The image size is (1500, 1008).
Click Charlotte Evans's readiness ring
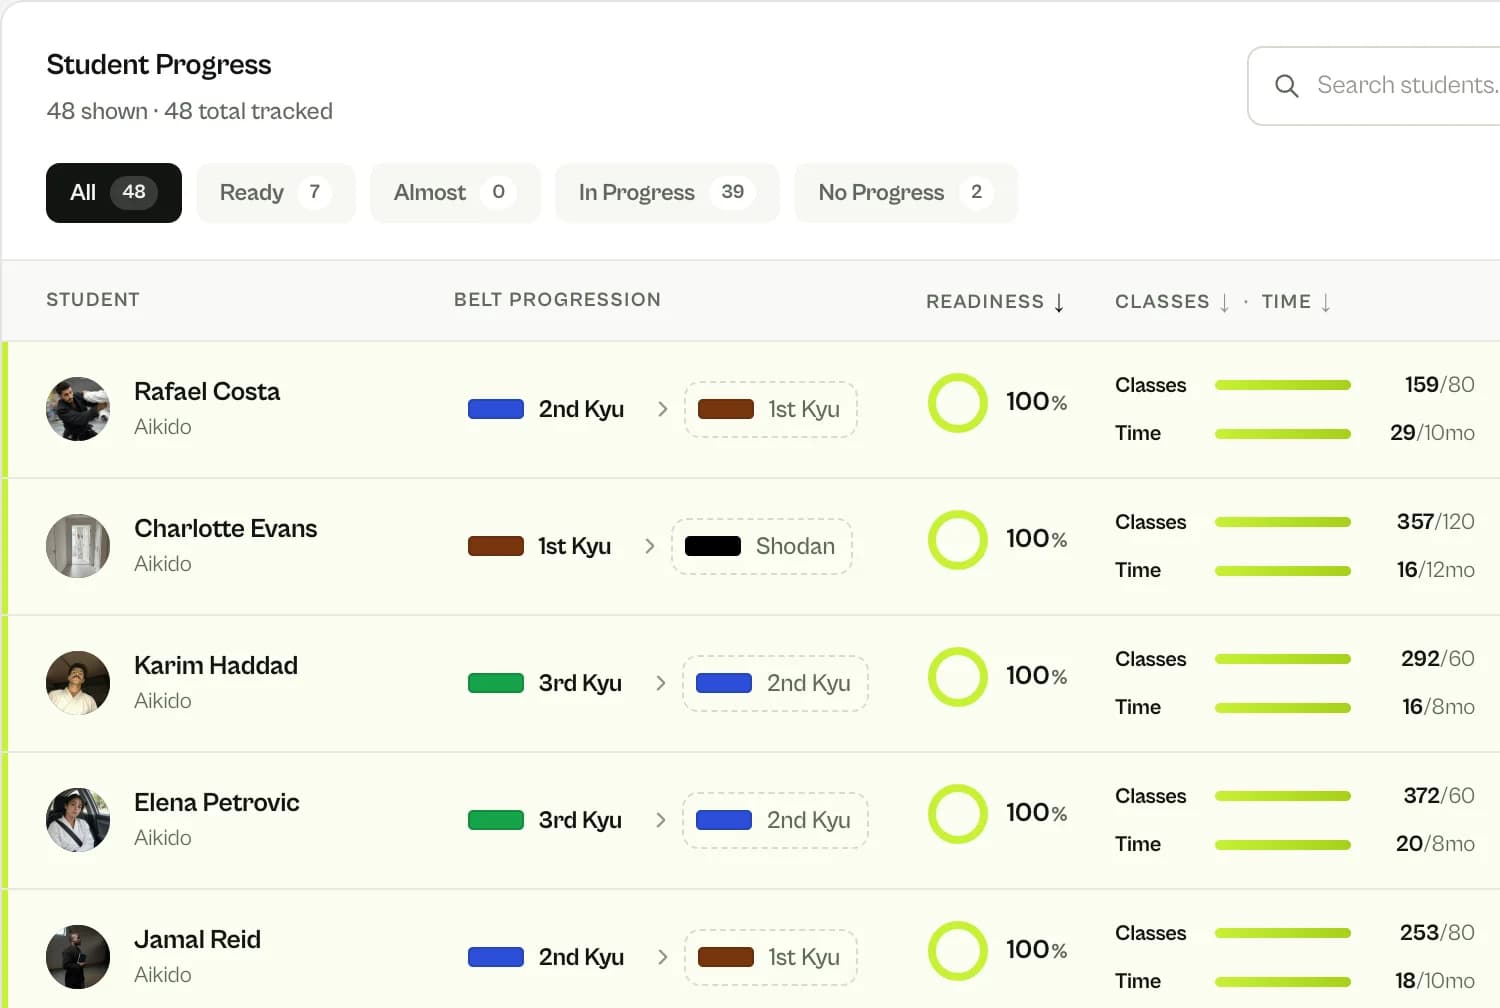(x=958, y=540)
